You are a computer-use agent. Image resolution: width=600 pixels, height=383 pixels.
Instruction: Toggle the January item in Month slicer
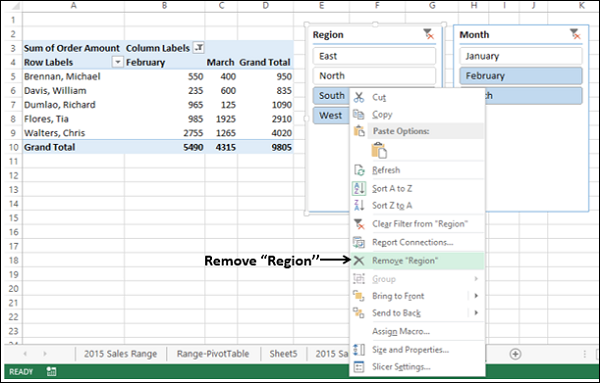click(521, 56)
